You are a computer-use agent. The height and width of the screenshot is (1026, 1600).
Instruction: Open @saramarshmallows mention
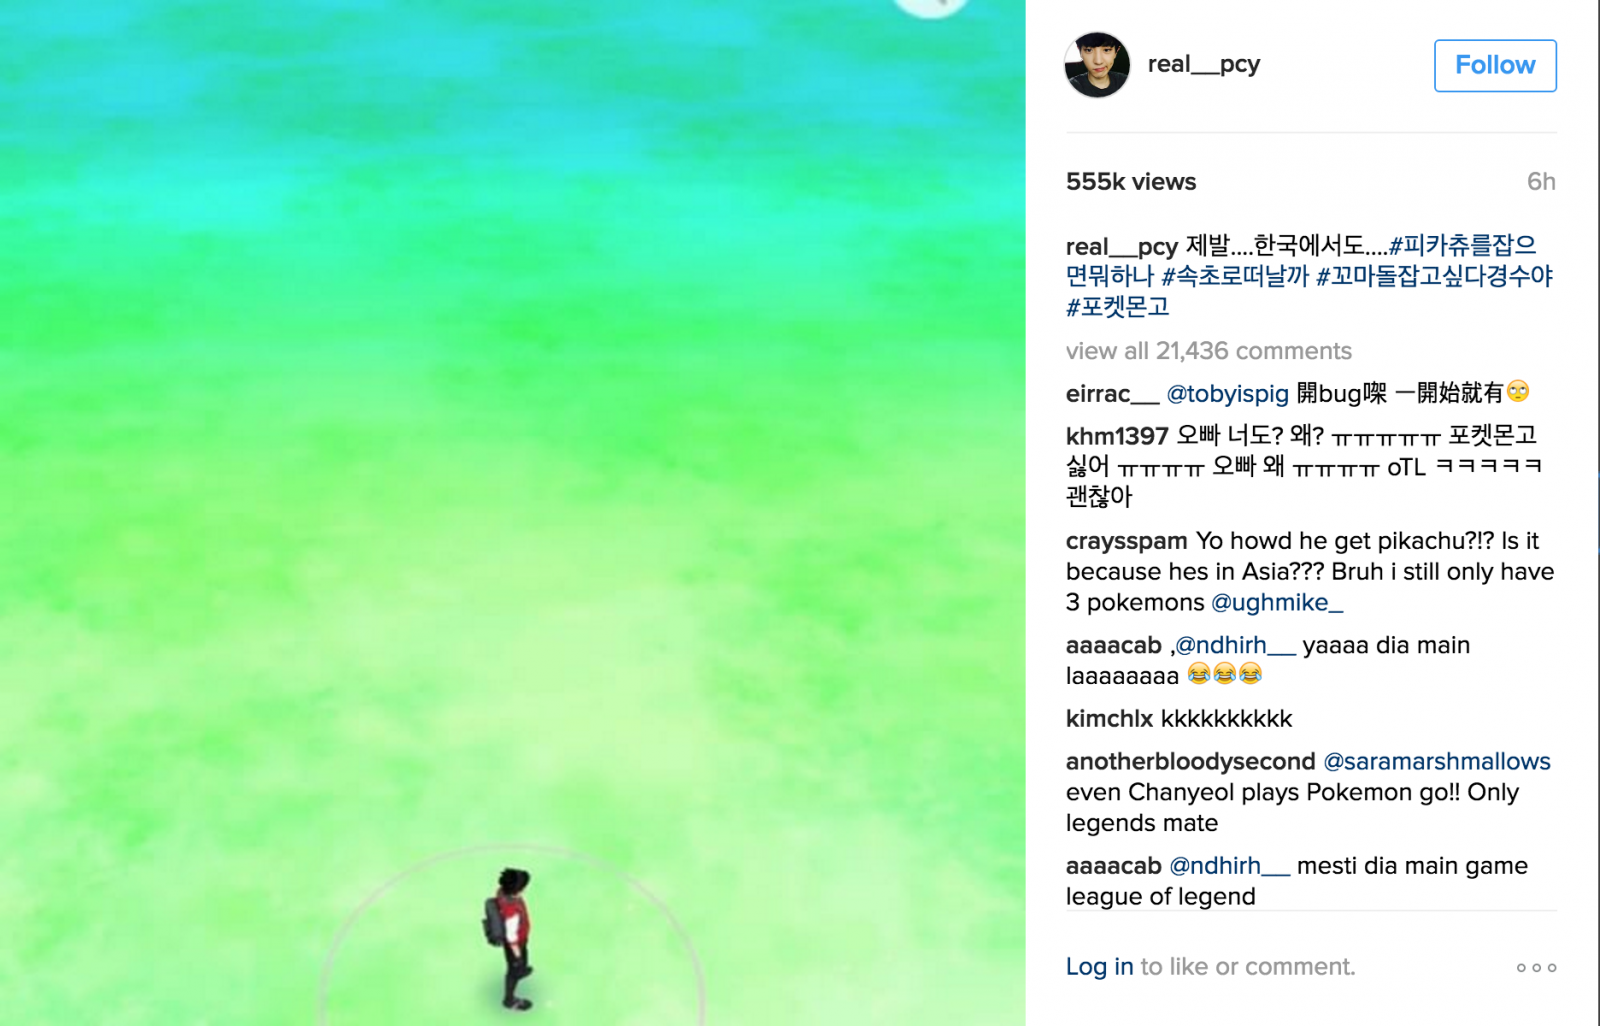point(1437,762)
